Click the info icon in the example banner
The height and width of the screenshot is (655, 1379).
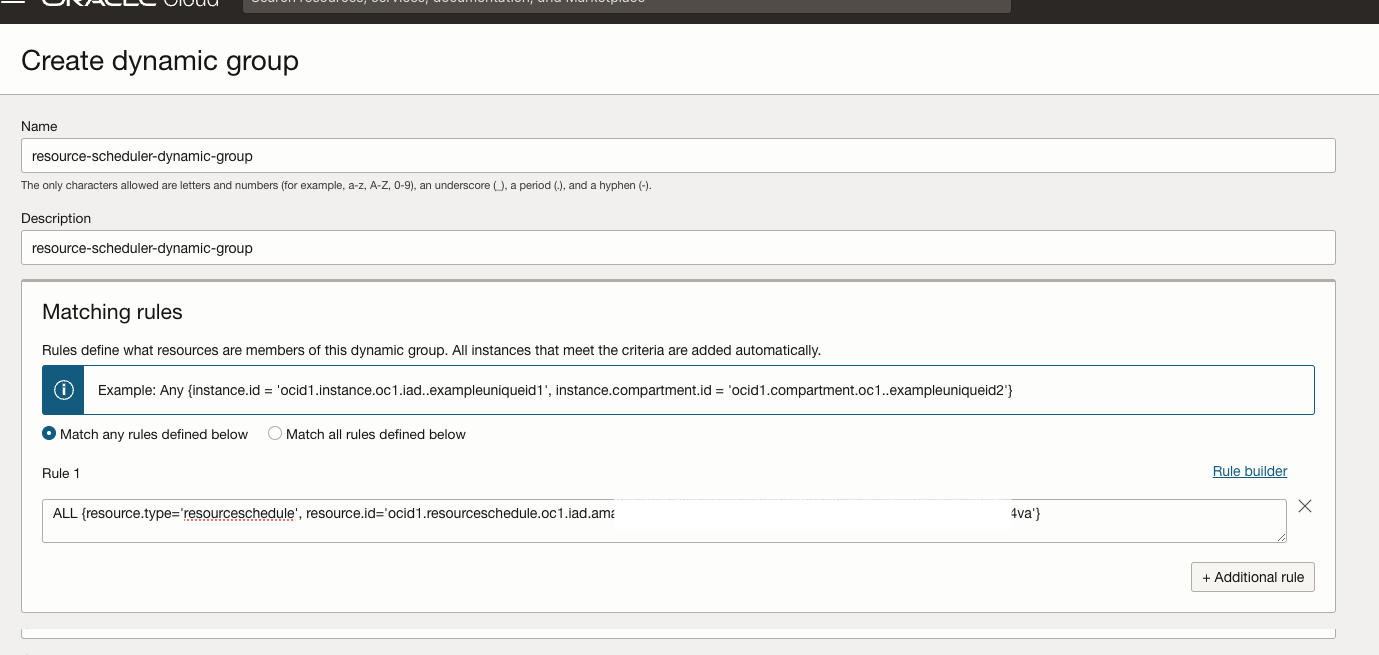(64, 390)
